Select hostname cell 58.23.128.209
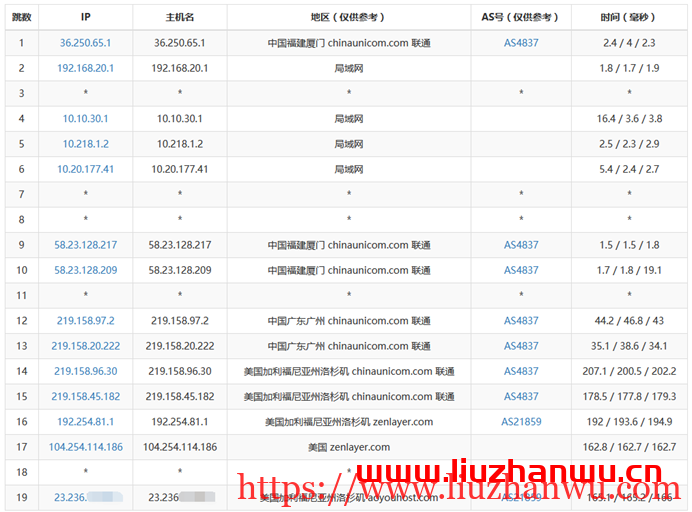This screenshot has width=692, height=512. 180,270
